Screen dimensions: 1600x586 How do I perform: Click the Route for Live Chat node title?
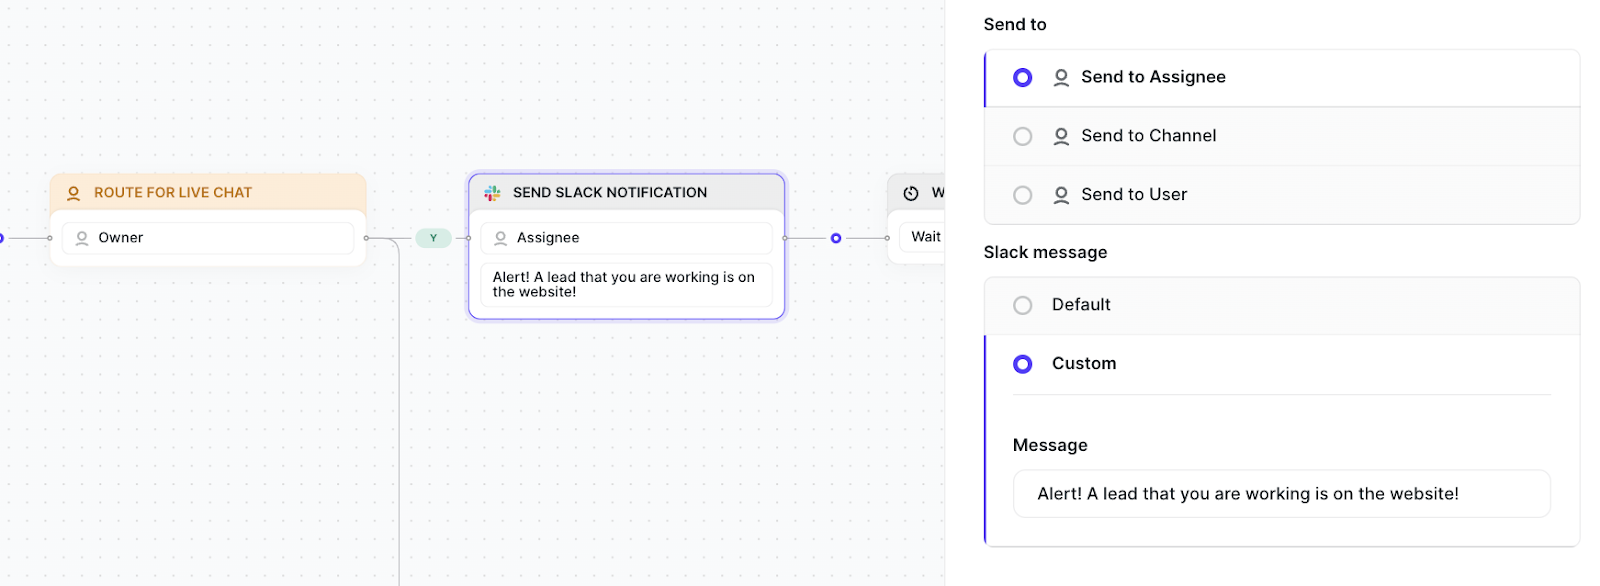[173, 192]
